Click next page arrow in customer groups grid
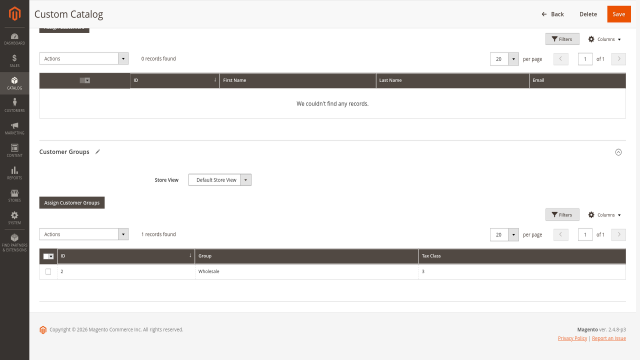The image size is (640, 360). point(618,235)
